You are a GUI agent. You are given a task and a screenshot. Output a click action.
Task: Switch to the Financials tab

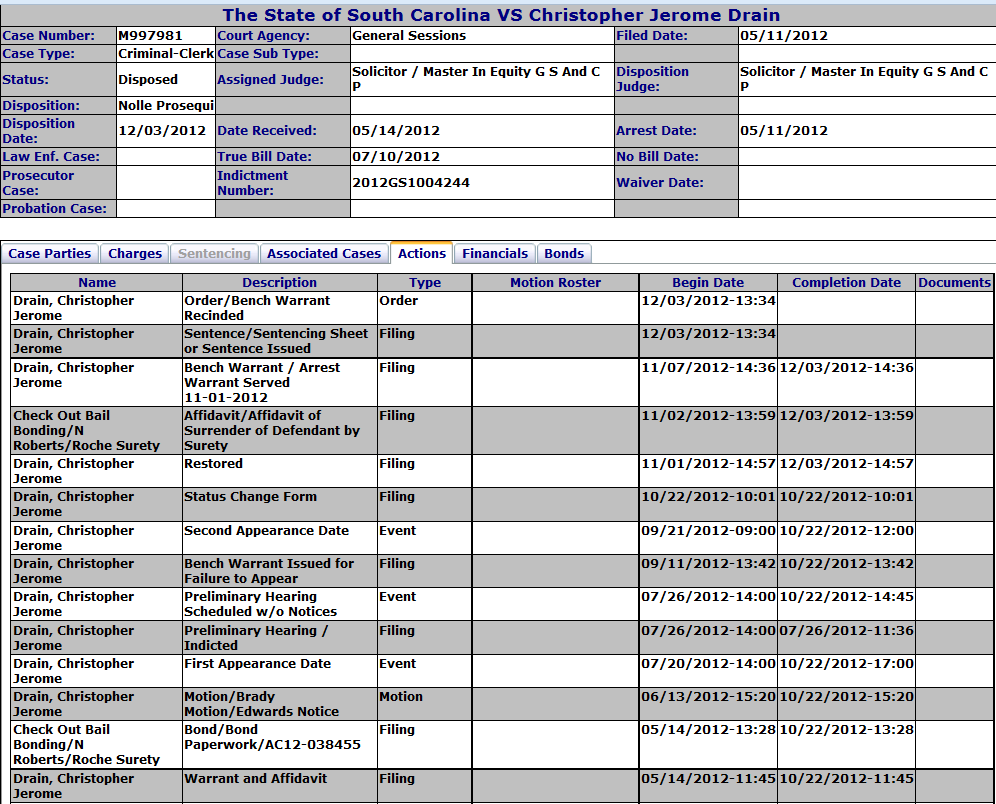coord(495,253)
